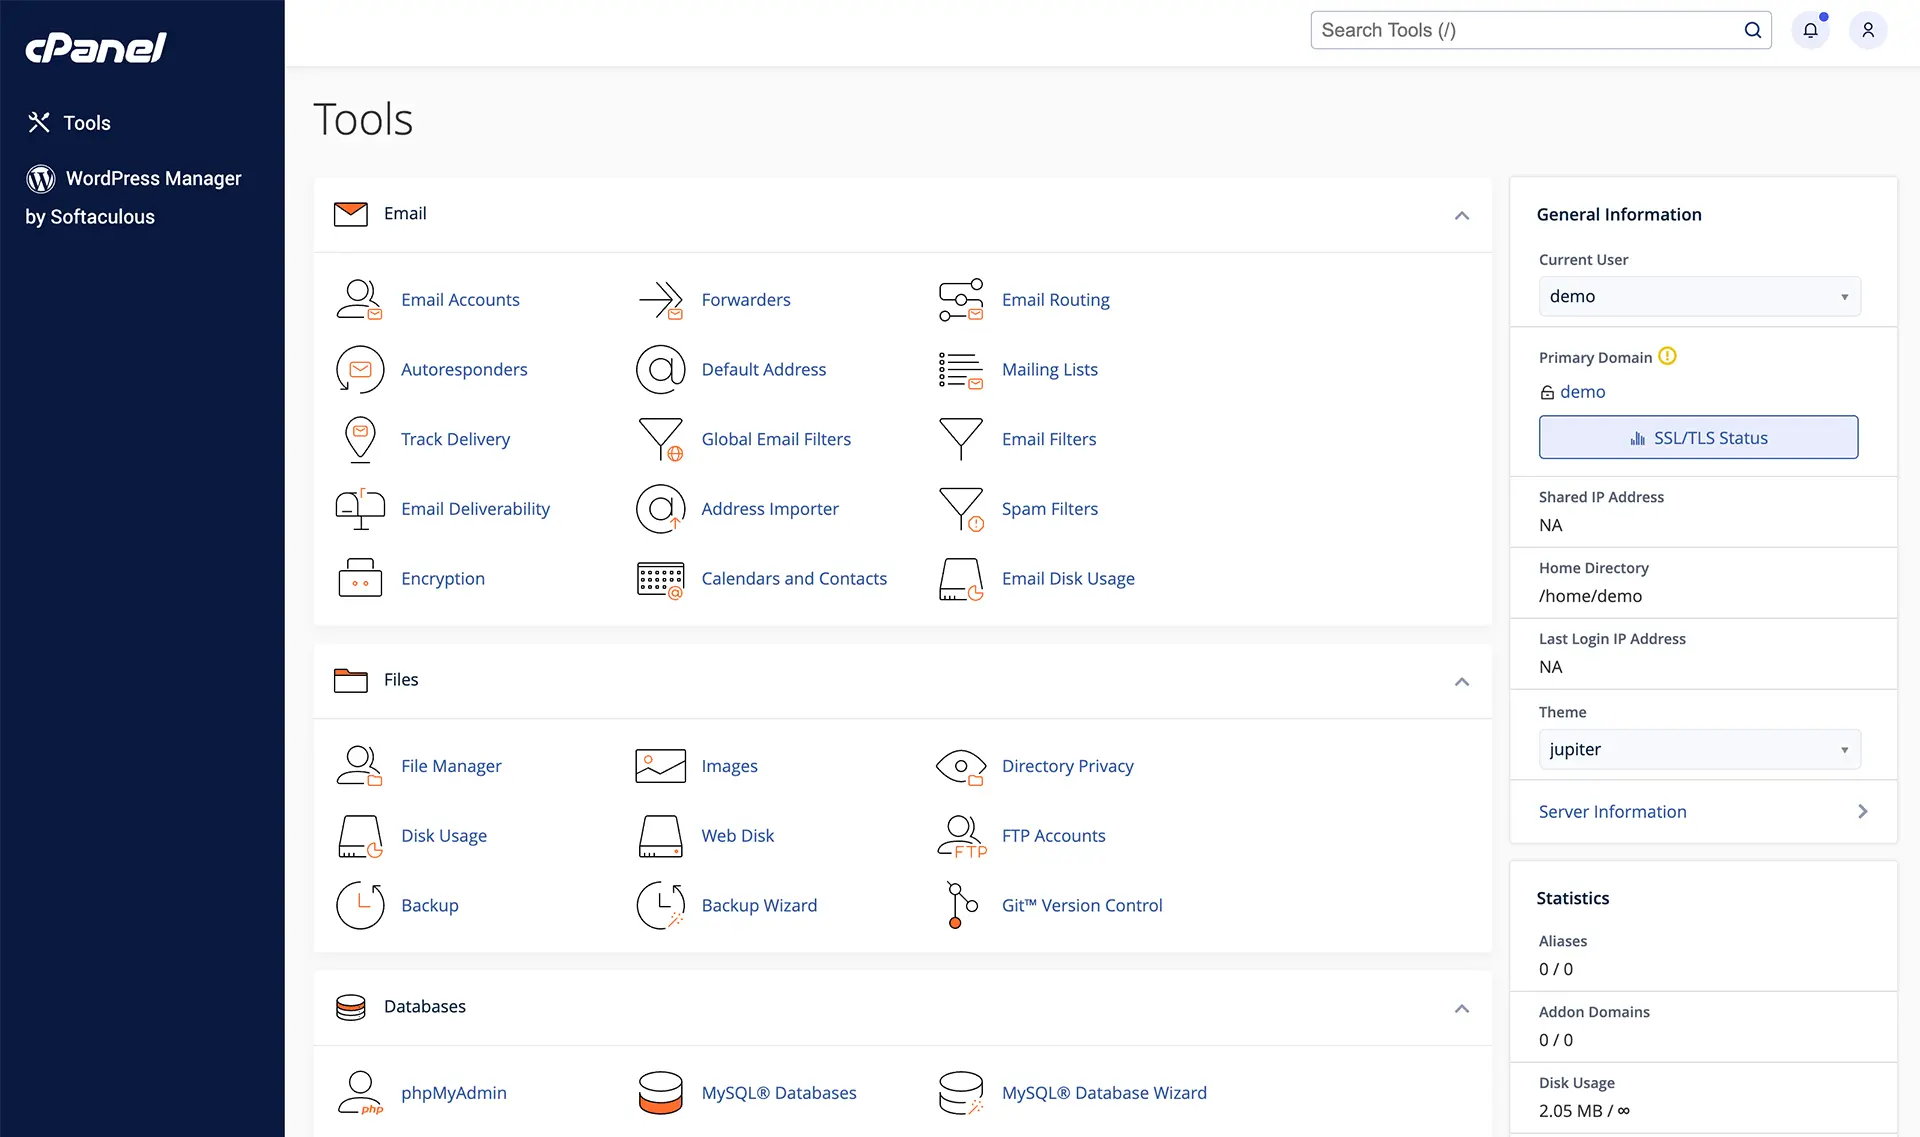Click the Calendars and Contacts icon
1920x1137 pixels.
point(660,579)
